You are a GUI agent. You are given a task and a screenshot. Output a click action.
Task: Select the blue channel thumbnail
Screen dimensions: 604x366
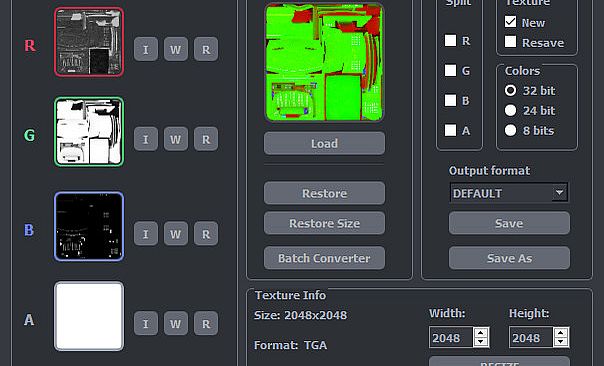(89, 227)
